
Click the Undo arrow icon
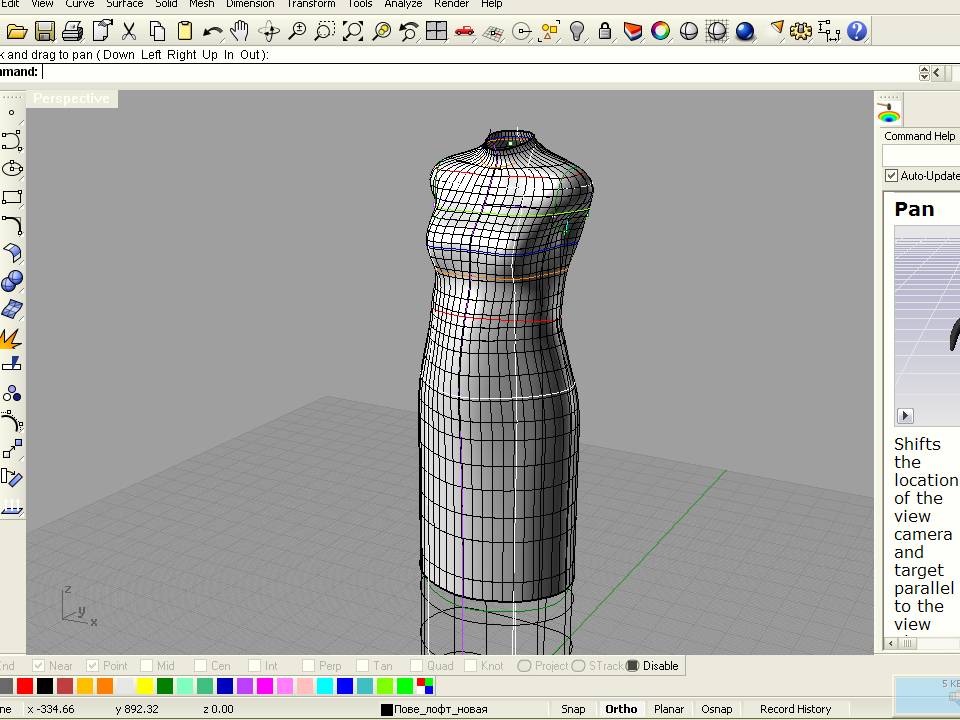point(212,32)
